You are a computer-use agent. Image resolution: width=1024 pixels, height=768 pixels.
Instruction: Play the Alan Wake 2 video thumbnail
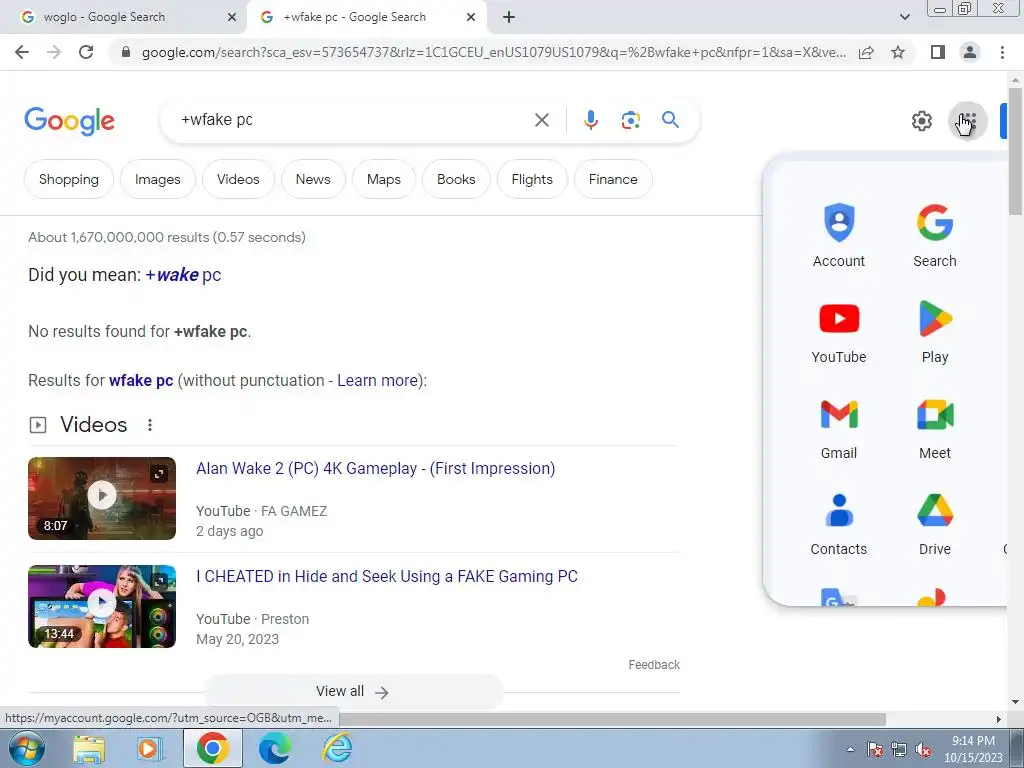click(x=102, y=498)
